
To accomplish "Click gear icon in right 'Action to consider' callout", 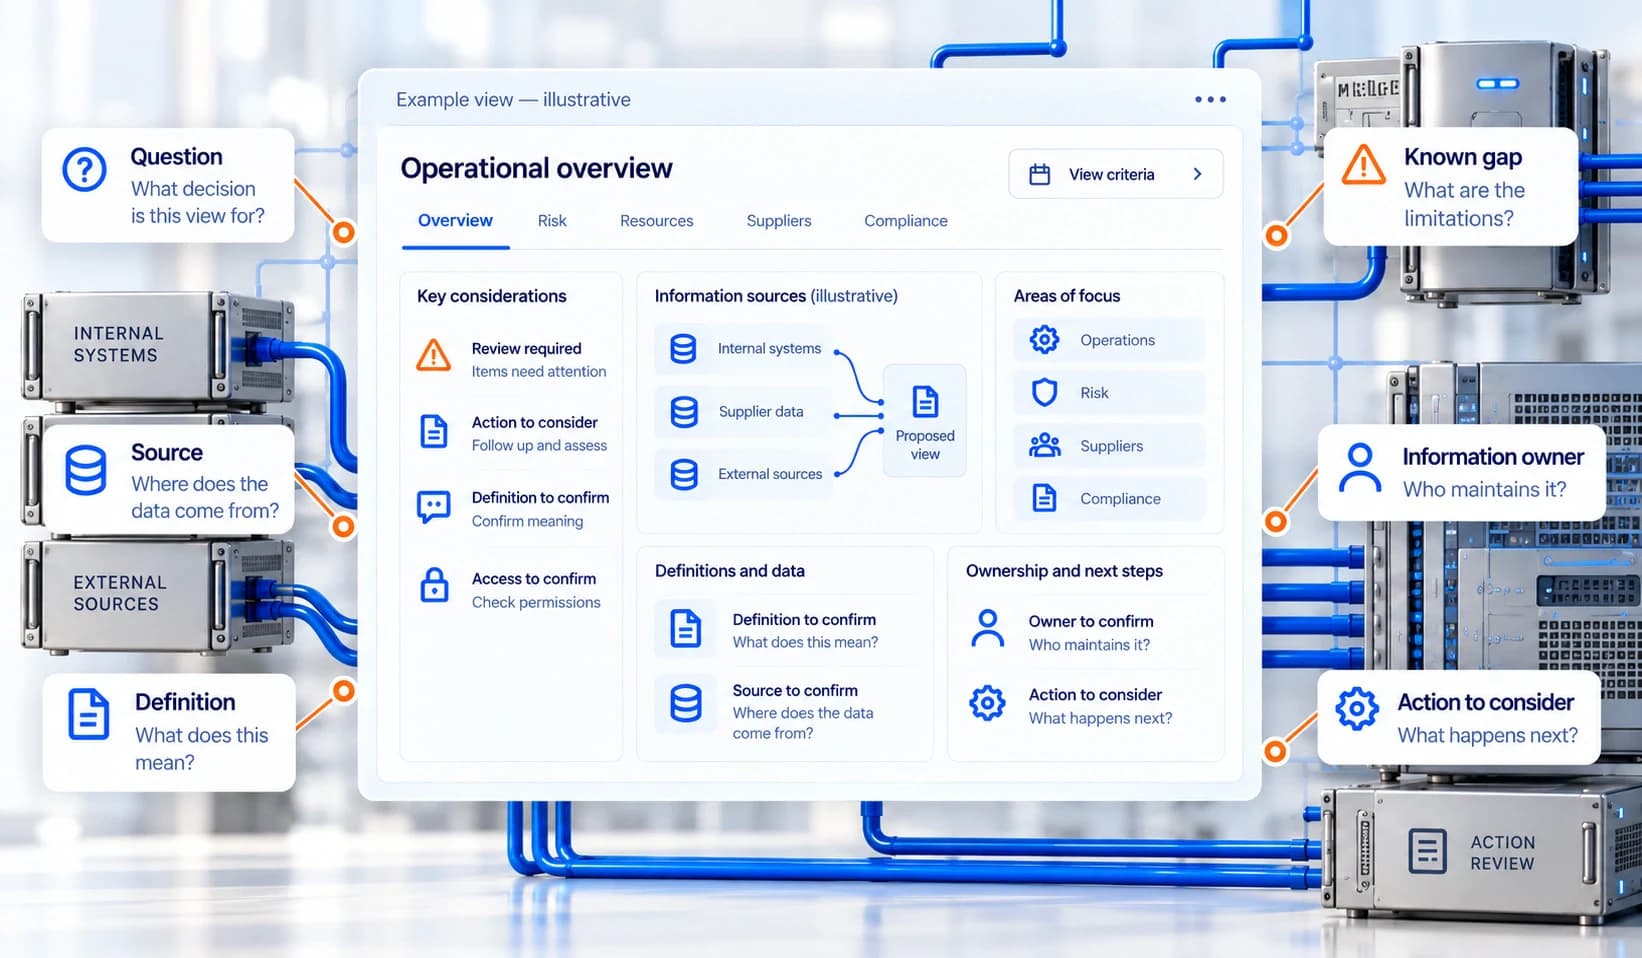I will click(x=1357, y=708).
